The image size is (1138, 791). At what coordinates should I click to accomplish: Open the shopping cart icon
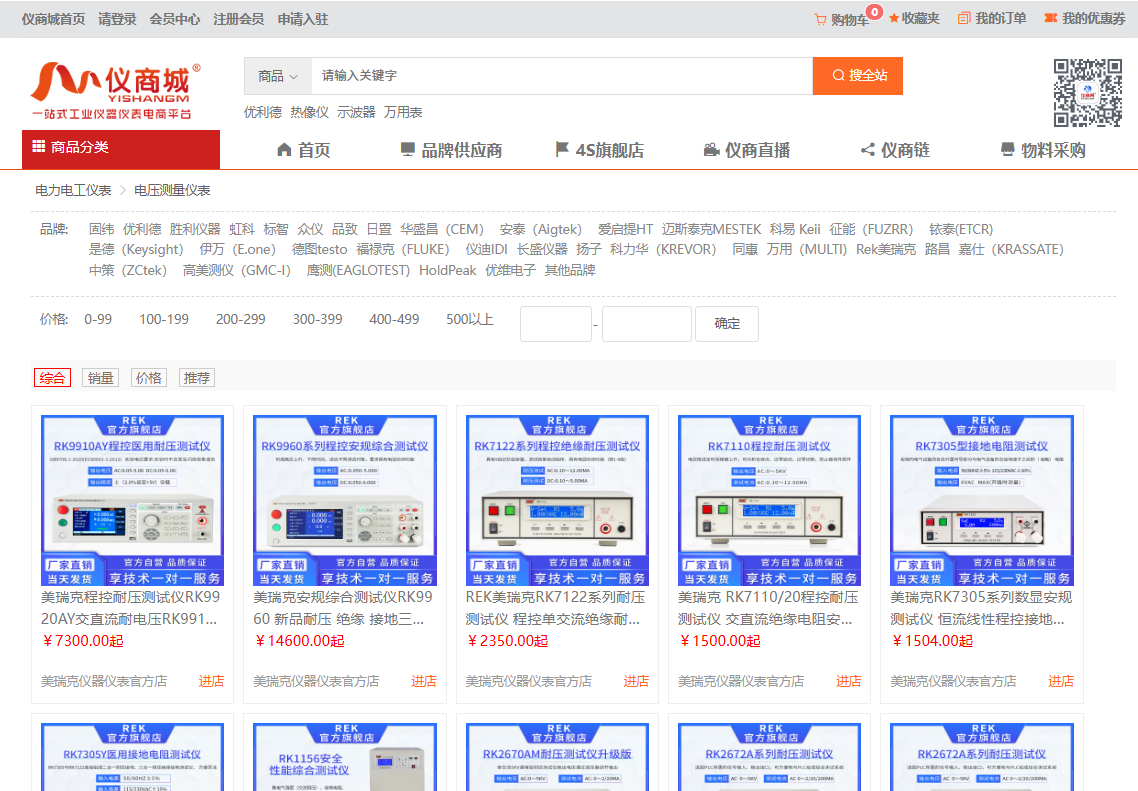(x=820, y=19)
